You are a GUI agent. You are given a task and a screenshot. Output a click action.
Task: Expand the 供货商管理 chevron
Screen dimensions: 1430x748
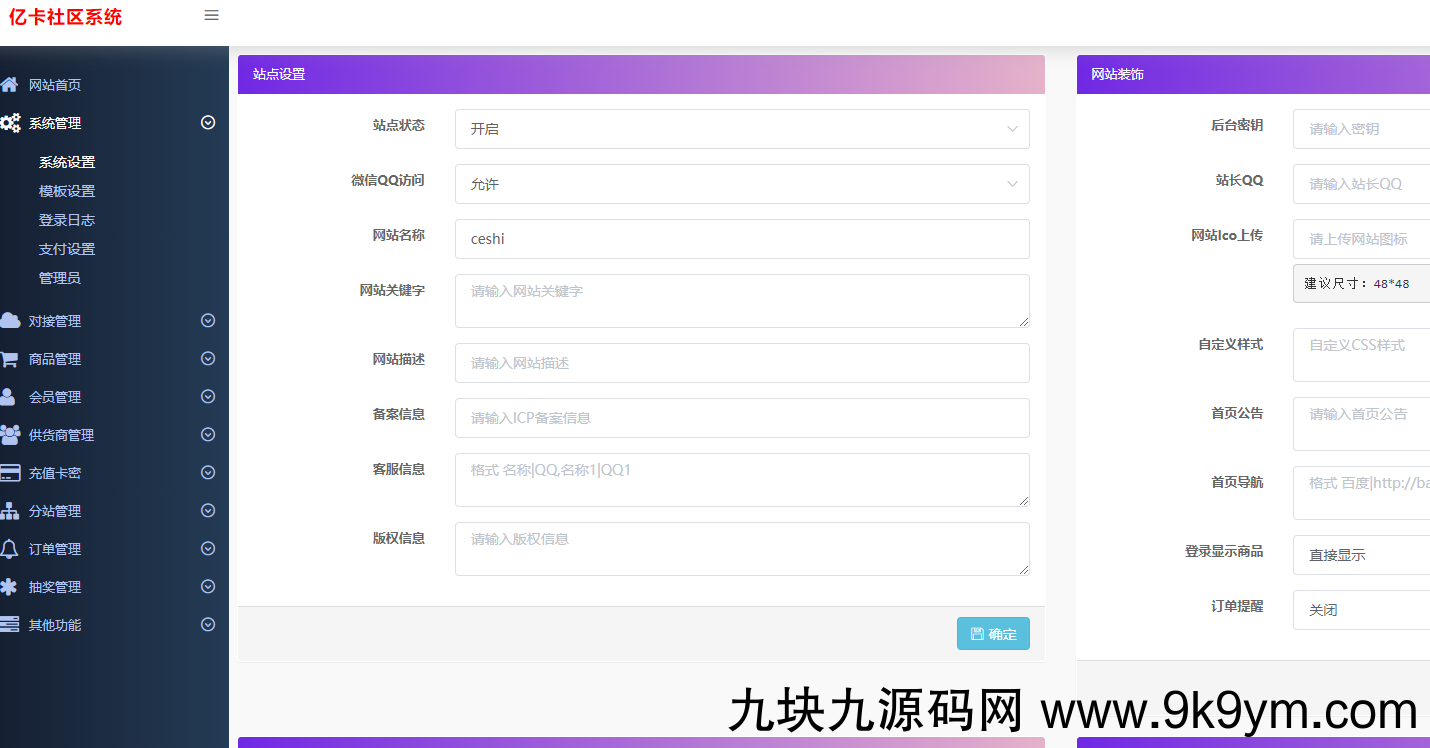pyautogui.click(x=208, y=435)
